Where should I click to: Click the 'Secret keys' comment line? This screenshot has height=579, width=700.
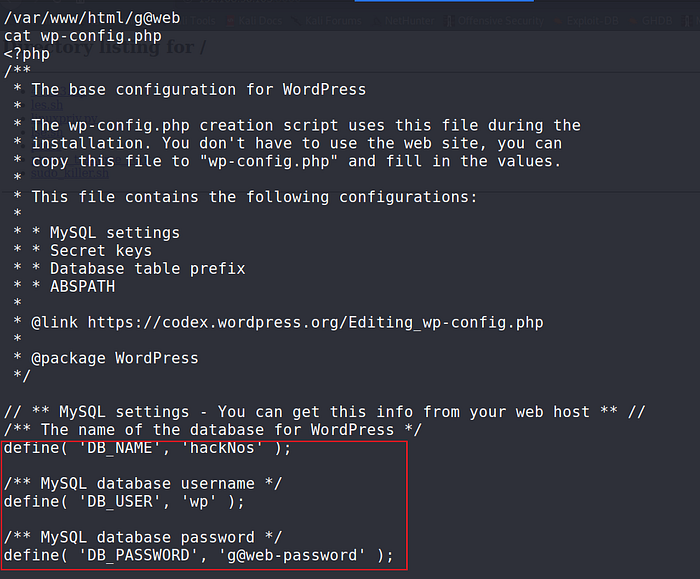click(100, 250)
